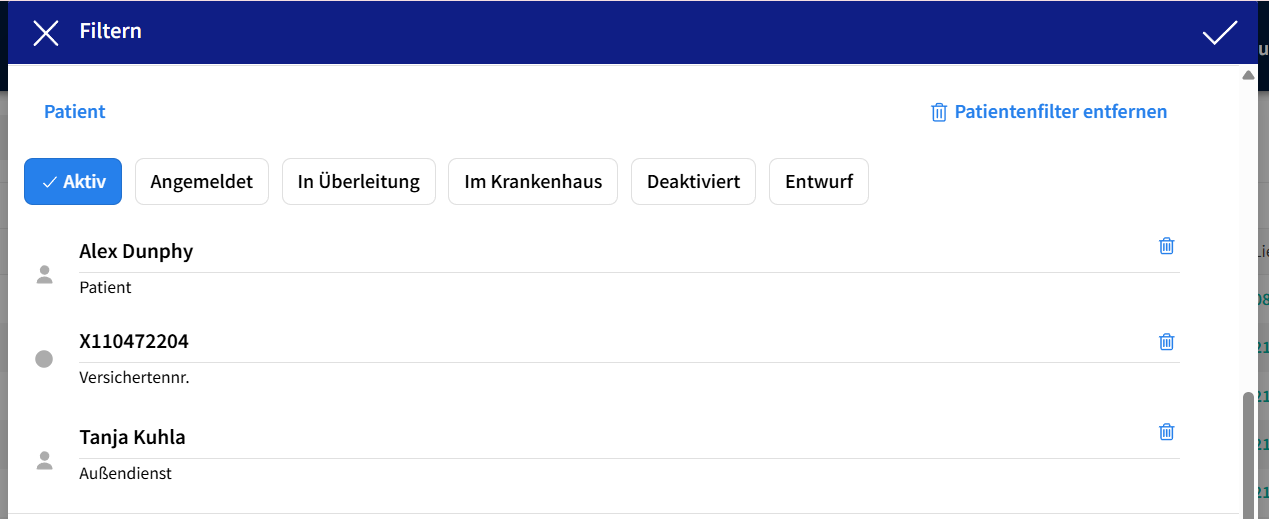Confirm filters with the checkmark icon
Image resolution: width=1269 pixels, height=519 pixels.
click(1219, 33)
